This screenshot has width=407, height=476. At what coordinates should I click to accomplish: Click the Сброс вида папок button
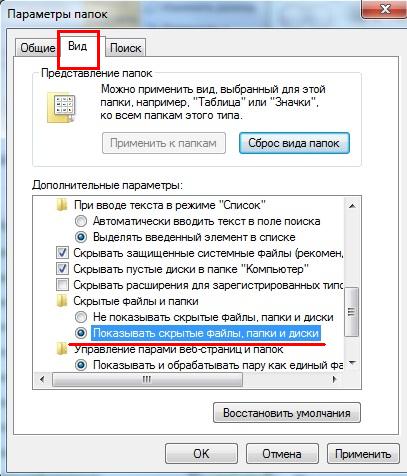click(x=294, y=143)
